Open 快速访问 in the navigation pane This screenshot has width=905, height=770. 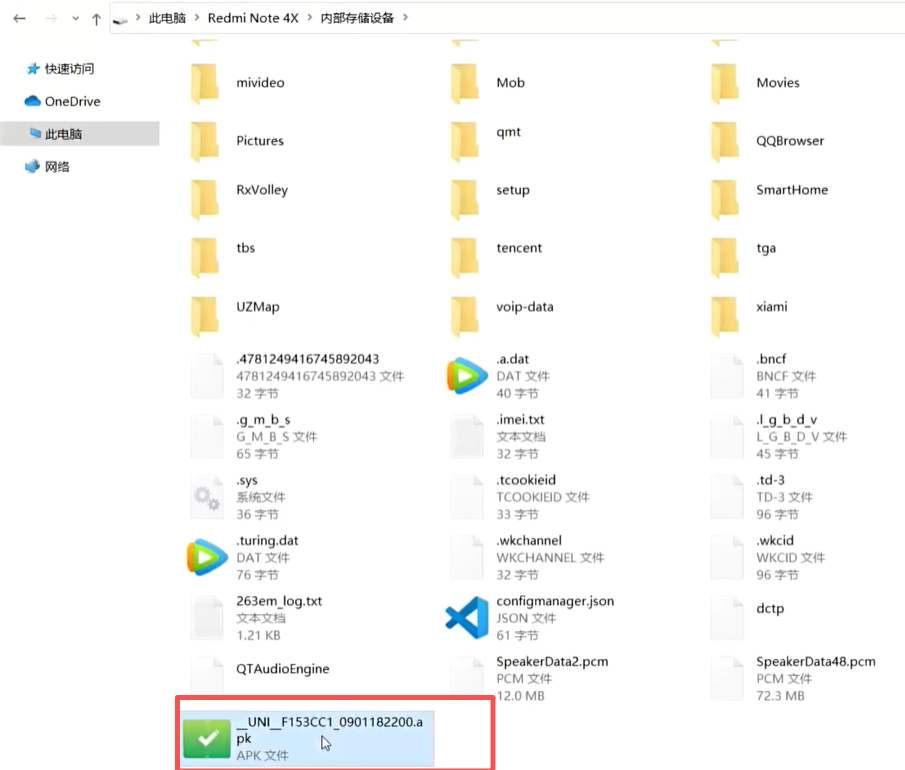(x=61, y=69)
